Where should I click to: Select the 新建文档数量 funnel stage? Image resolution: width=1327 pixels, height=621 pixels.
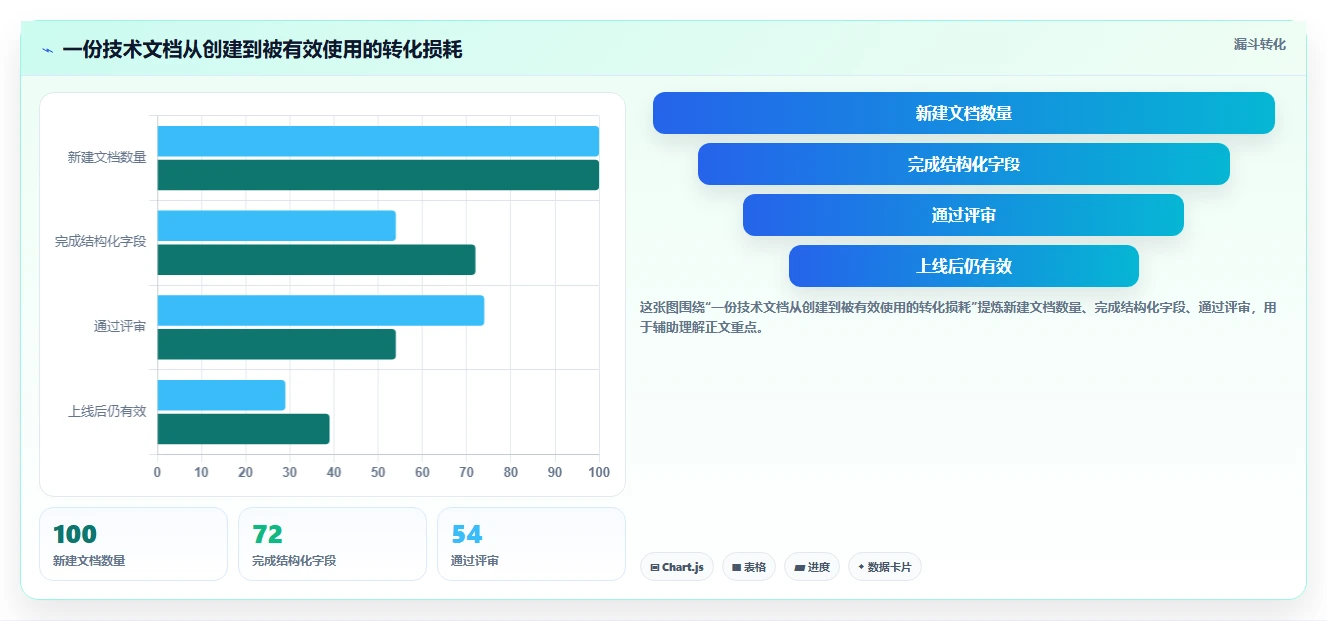(963, 113)
